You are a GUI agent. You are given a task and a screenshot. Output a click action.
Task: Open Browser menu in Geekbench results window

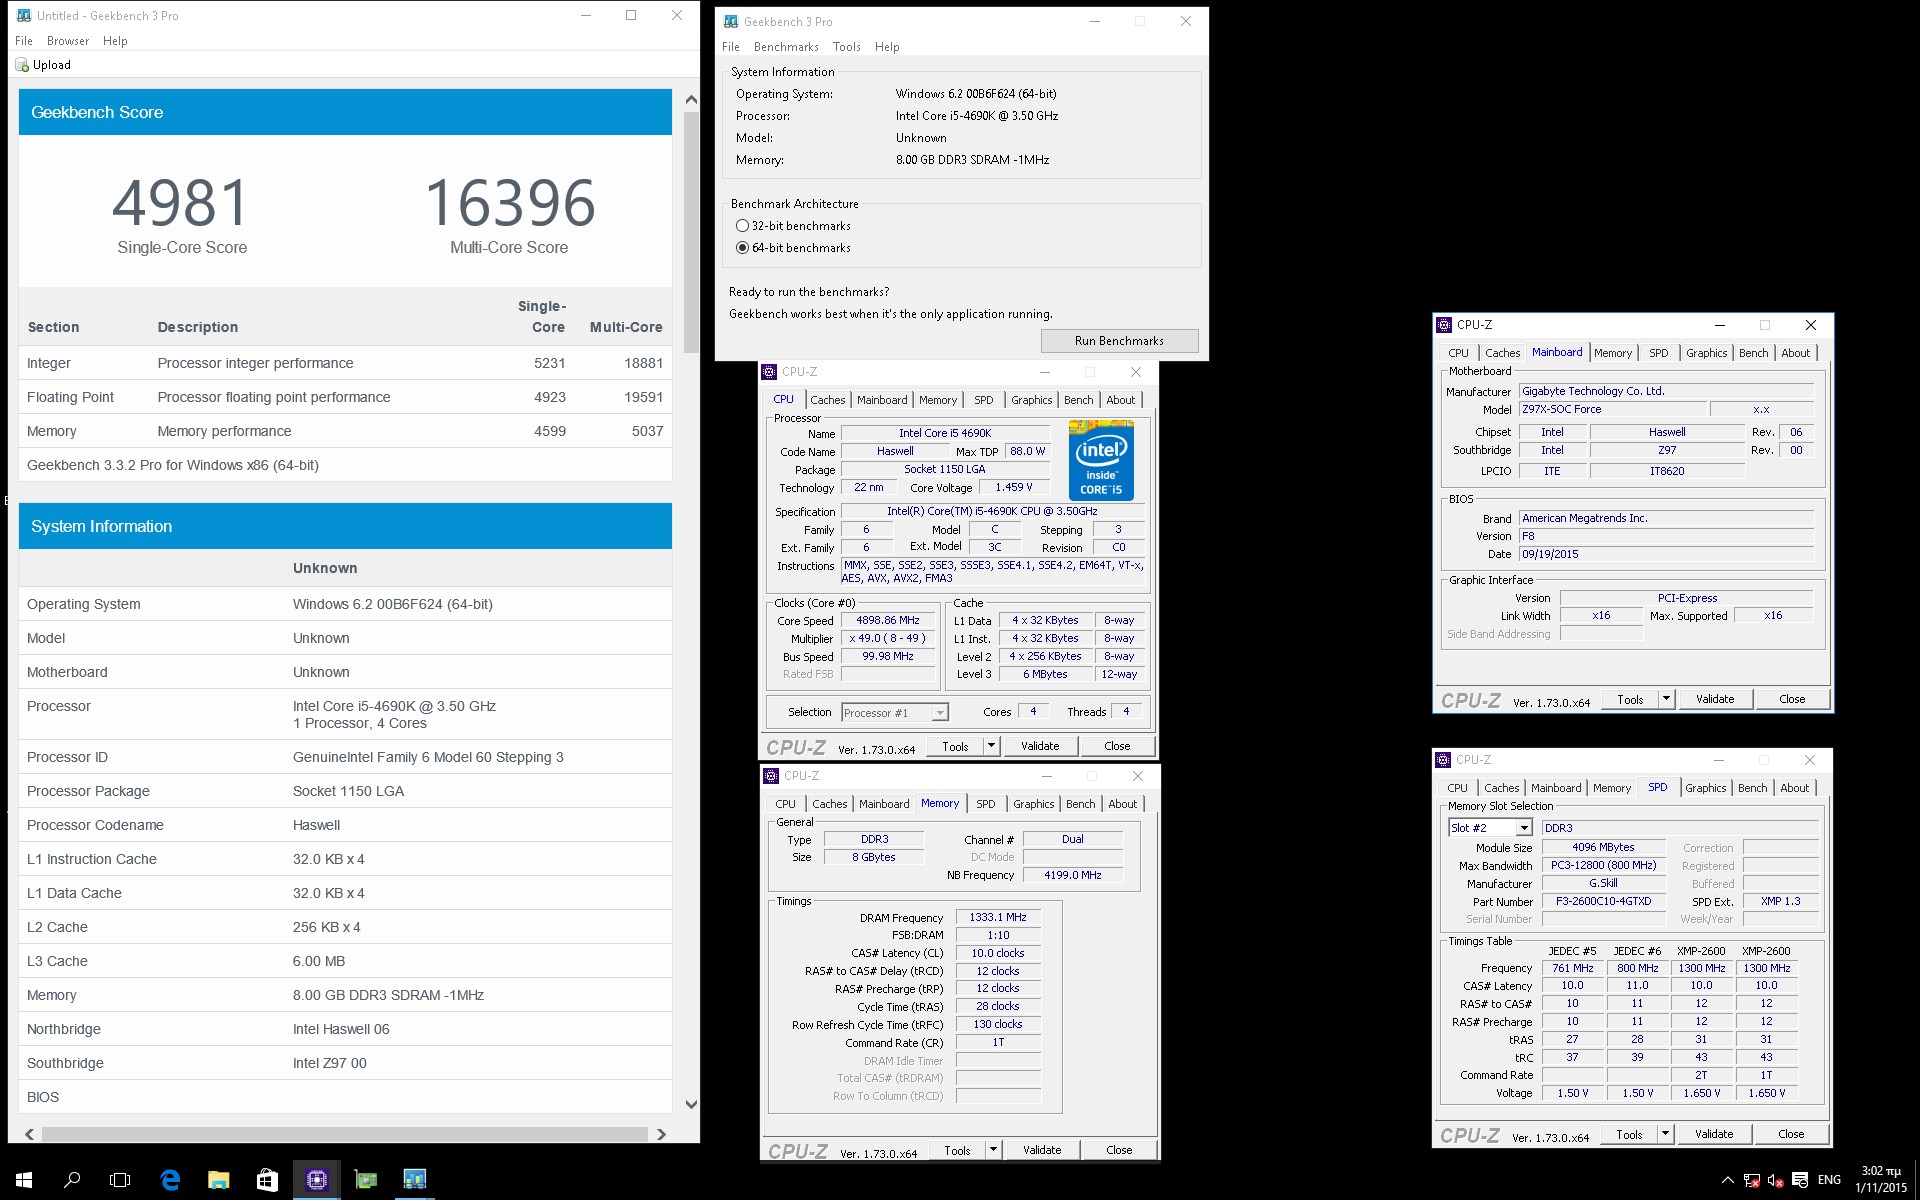click(x=68, y=41)
